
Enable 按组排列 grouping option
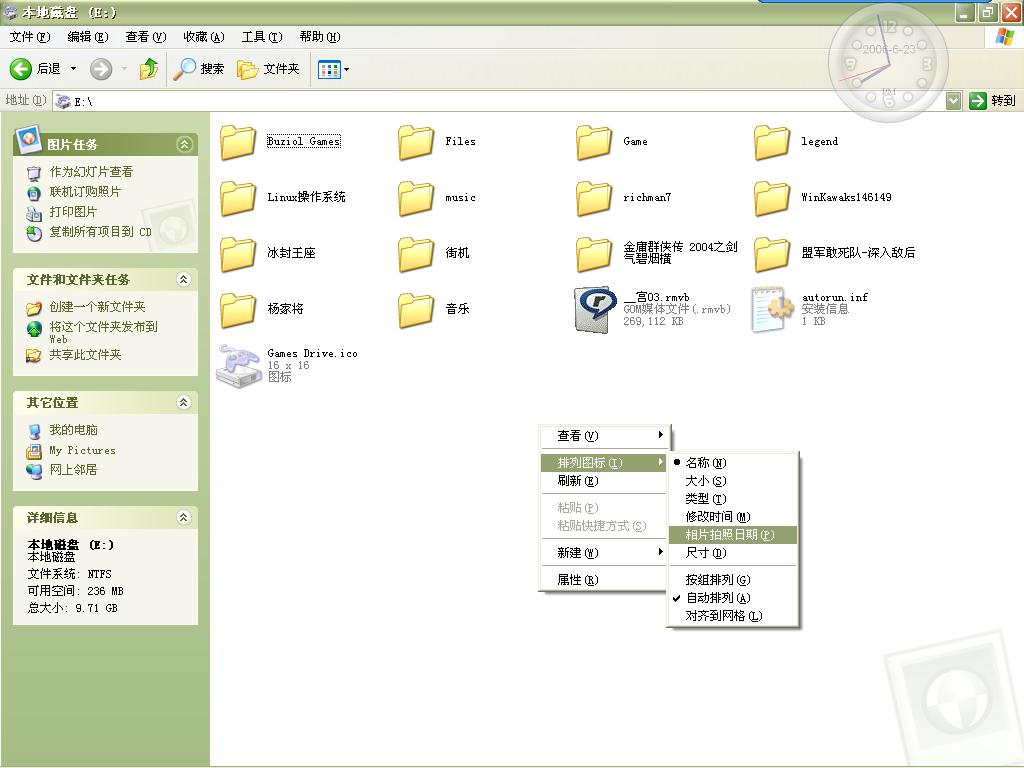tap(732, 580)
